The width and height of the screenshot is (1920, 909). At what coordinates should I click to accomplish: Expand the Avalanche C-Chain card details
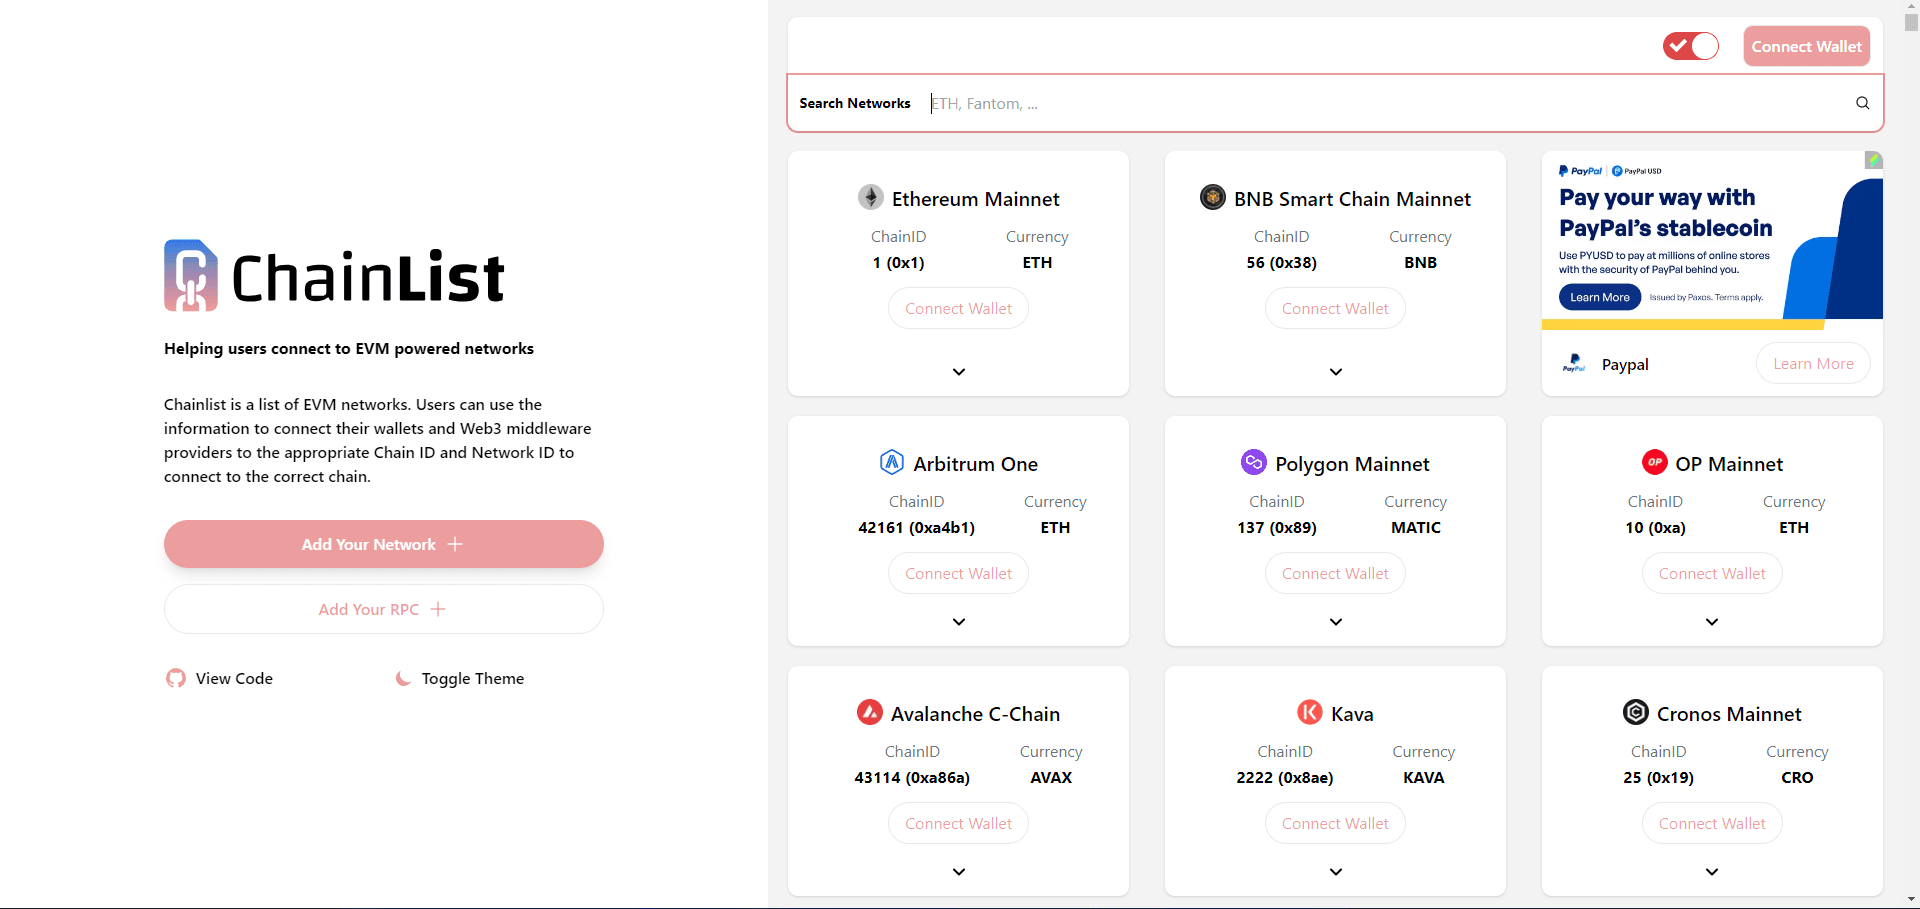[x=959, y=872]
